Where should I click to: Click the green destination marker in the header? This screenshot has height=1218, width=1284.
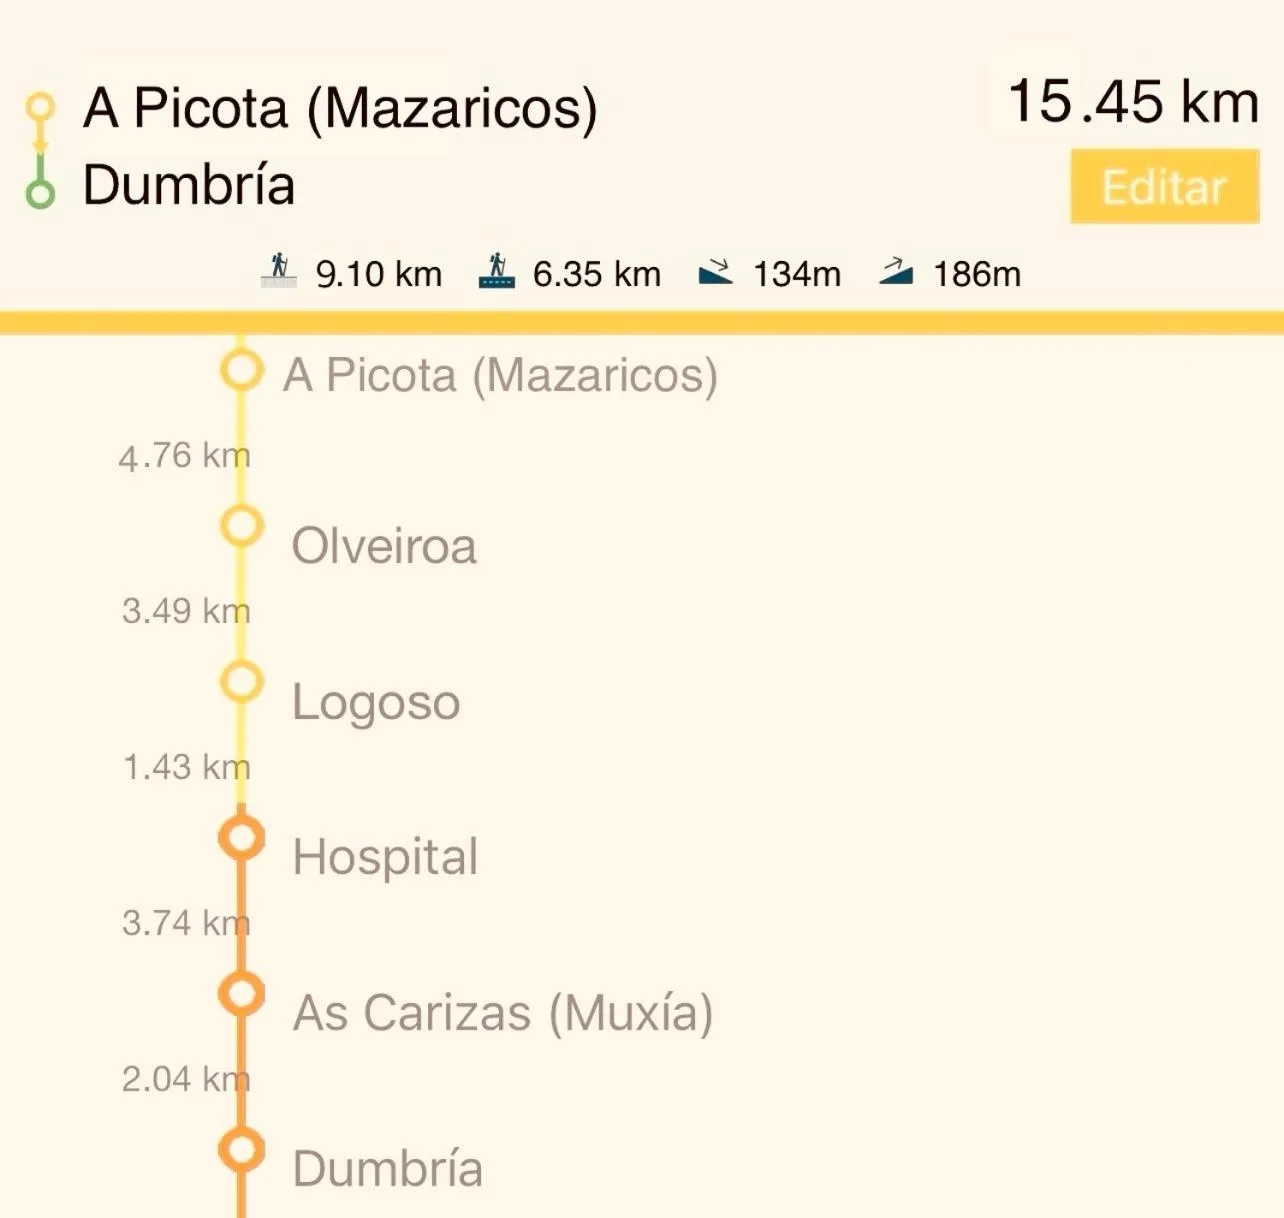click(40, 190)
